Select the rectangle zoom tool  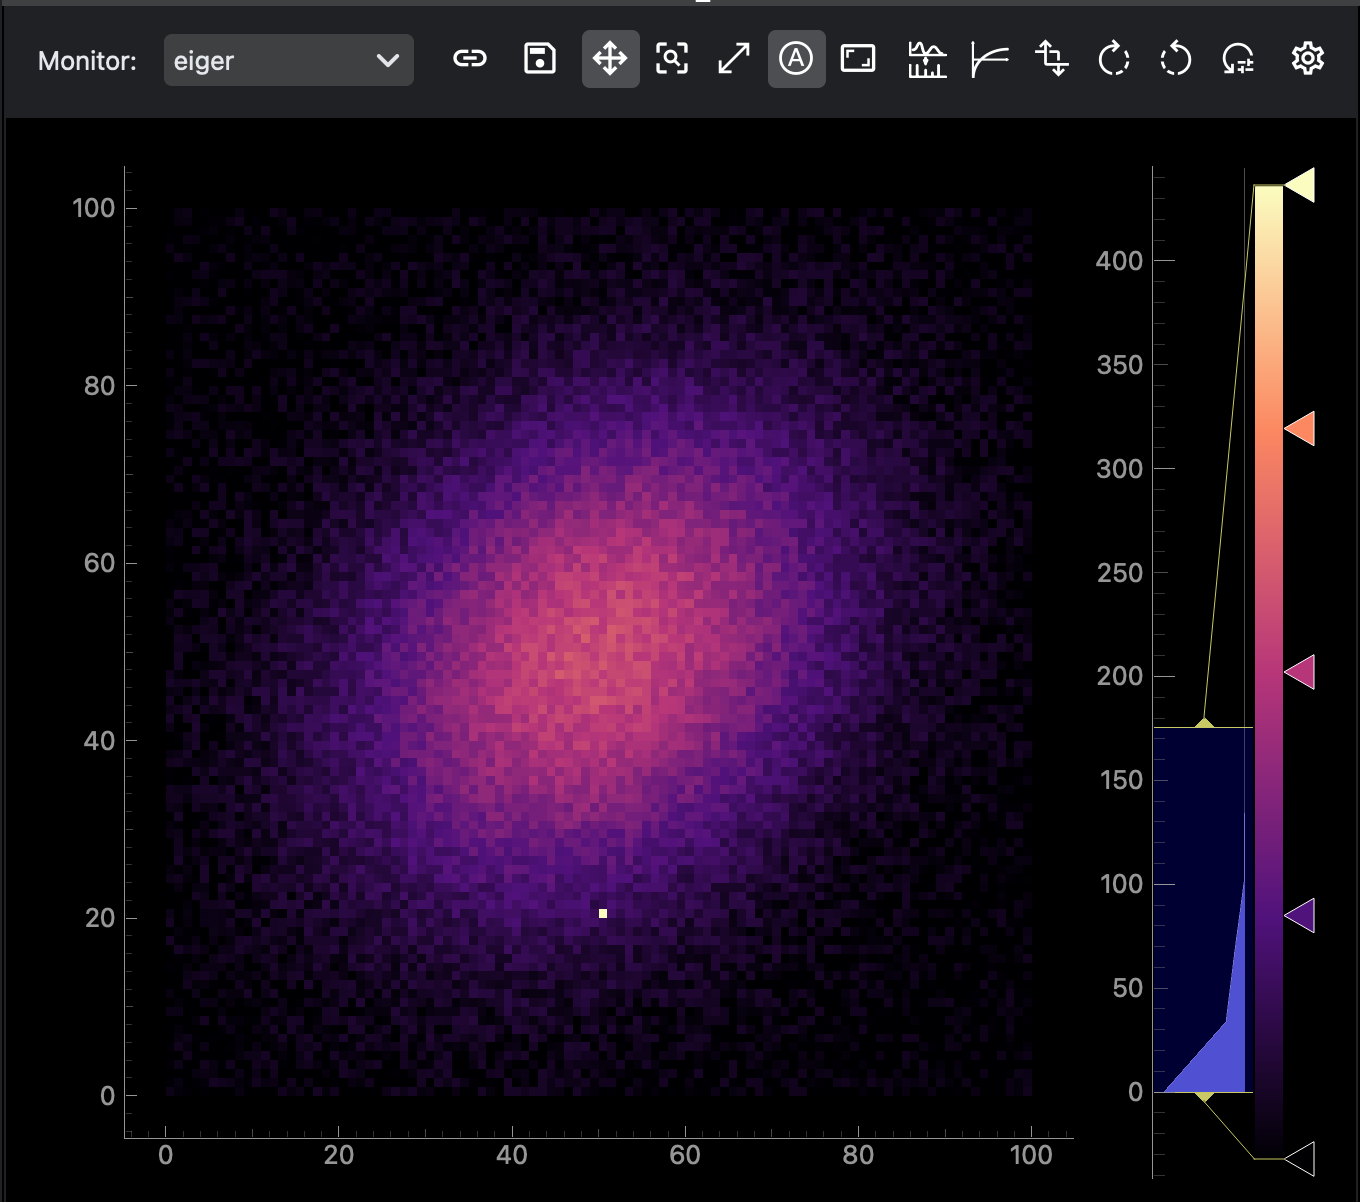[672, 59]
